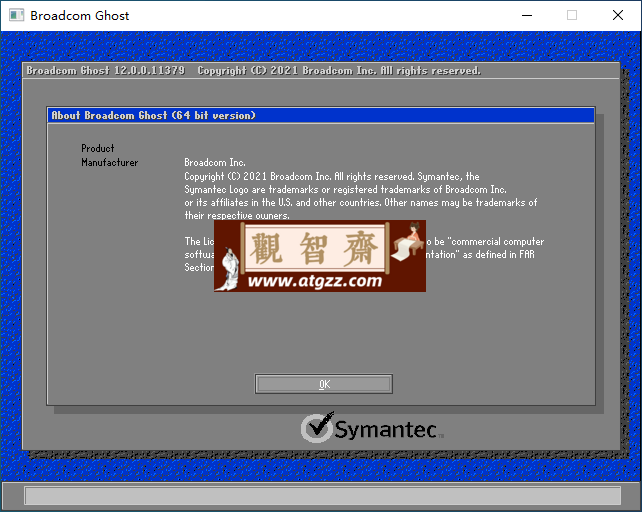Close the Broadcom Ghost window
This screenshot has width=642, height=512.
coord(618,16)
